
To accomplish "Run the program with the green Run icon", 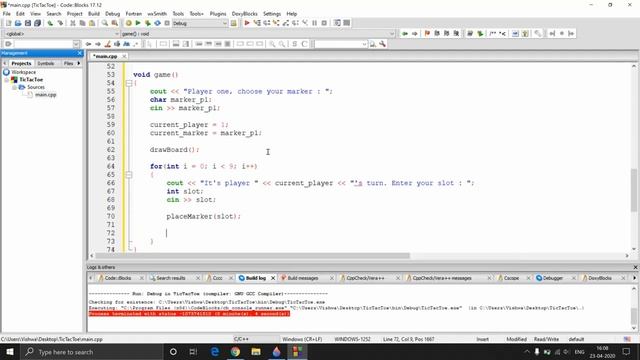I will click(138, 23).
